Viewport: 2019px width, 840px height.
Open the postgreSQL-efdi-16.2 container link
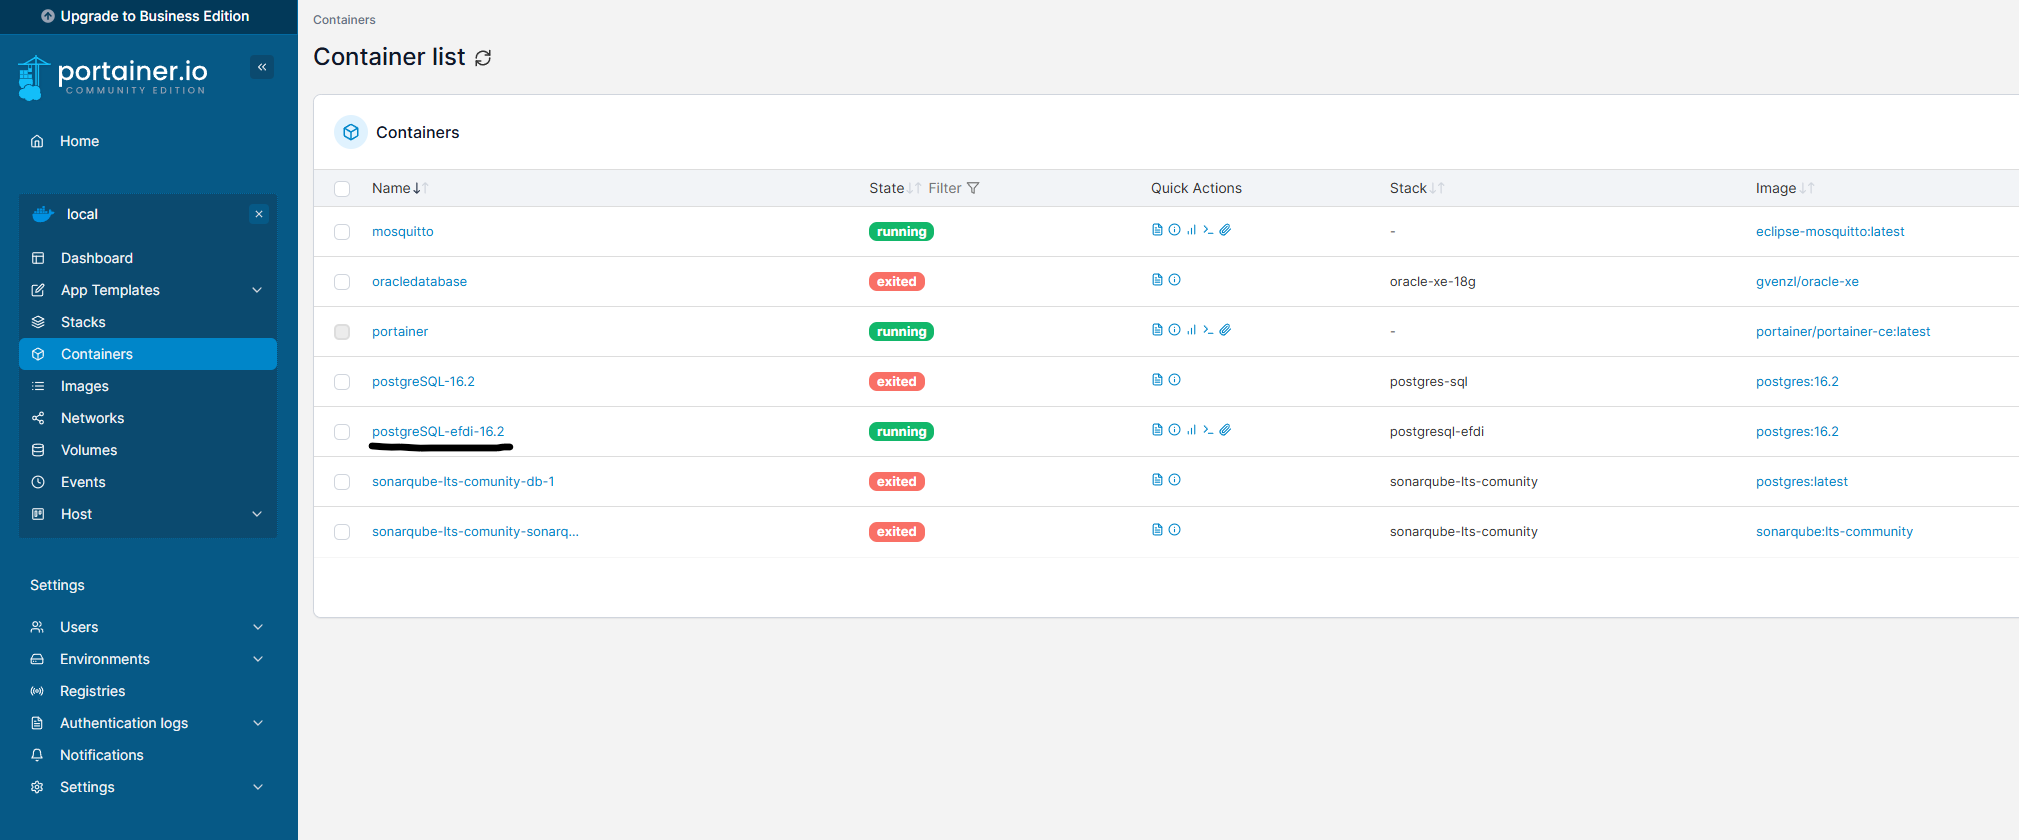tap(438, 431)
